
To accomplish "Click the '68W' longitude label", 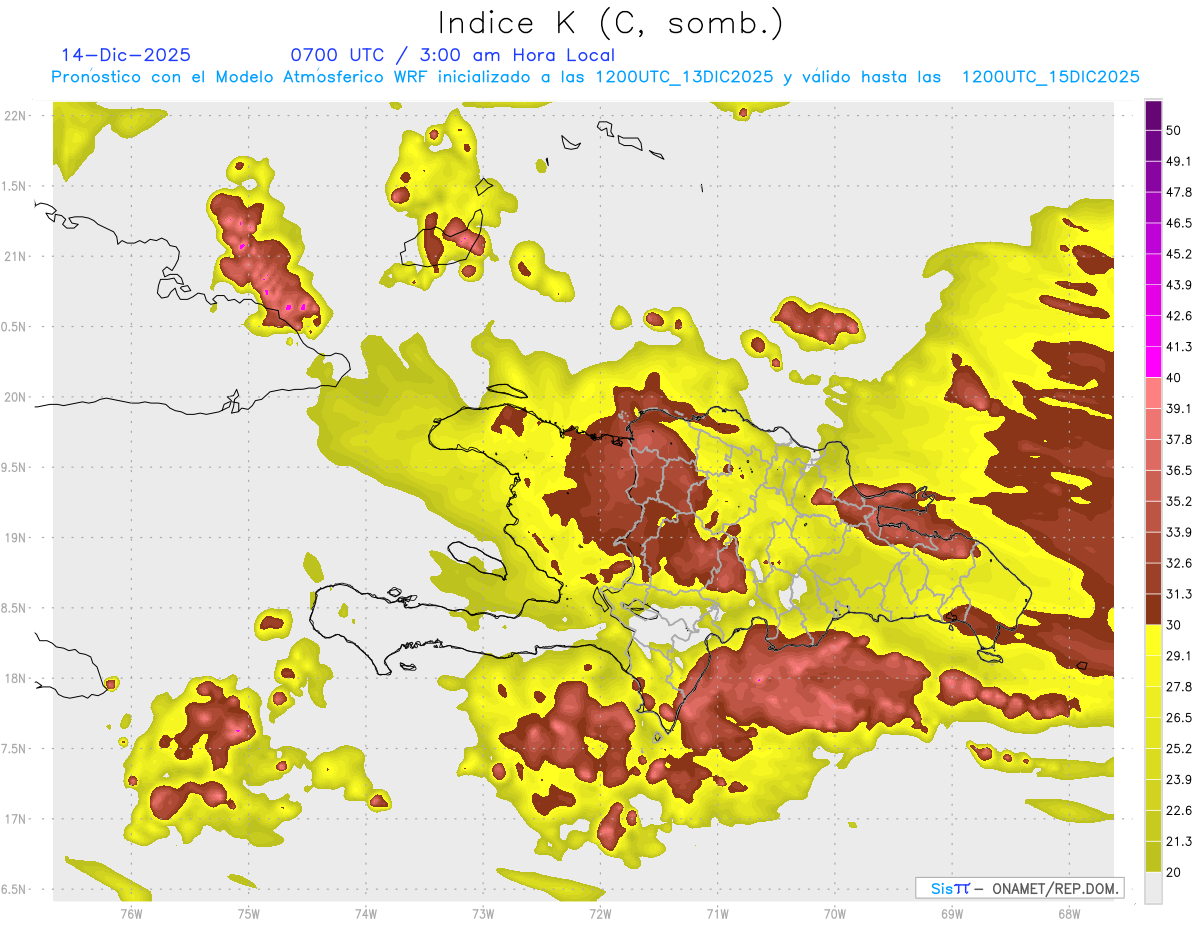I will pos(1068,913).
